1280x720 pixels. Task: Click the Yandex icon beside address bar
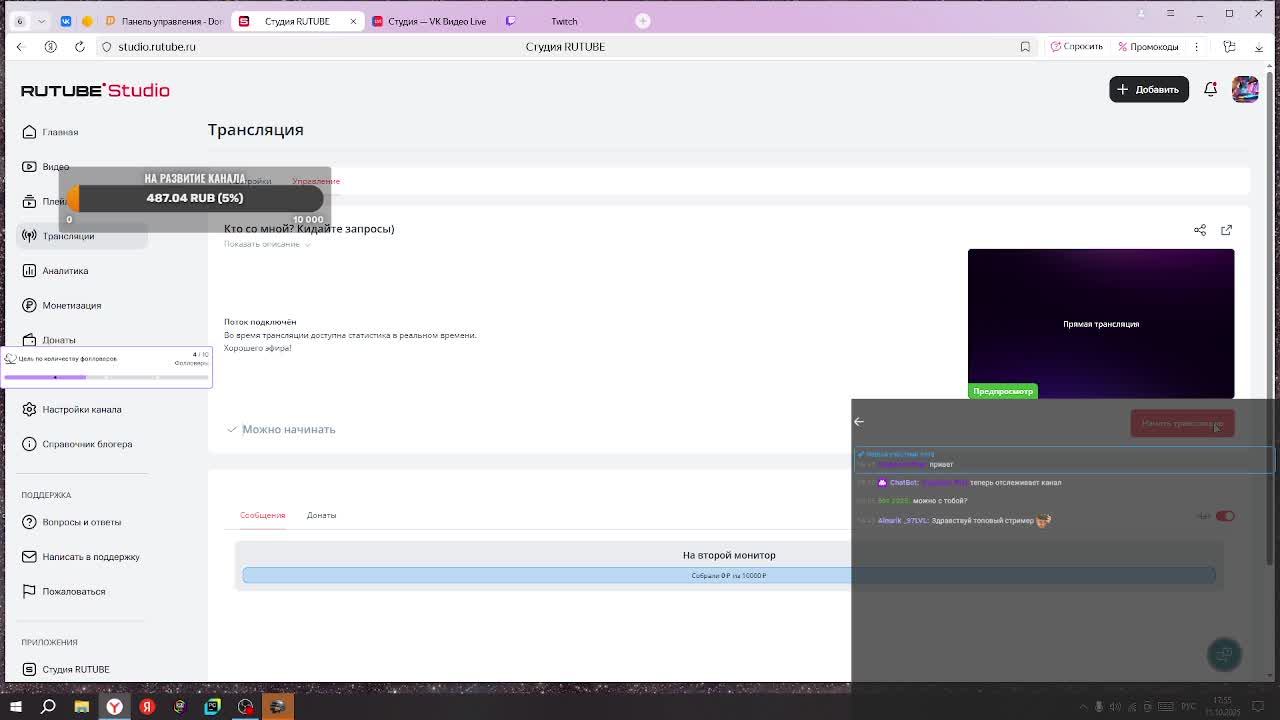[x=50, y=46]
